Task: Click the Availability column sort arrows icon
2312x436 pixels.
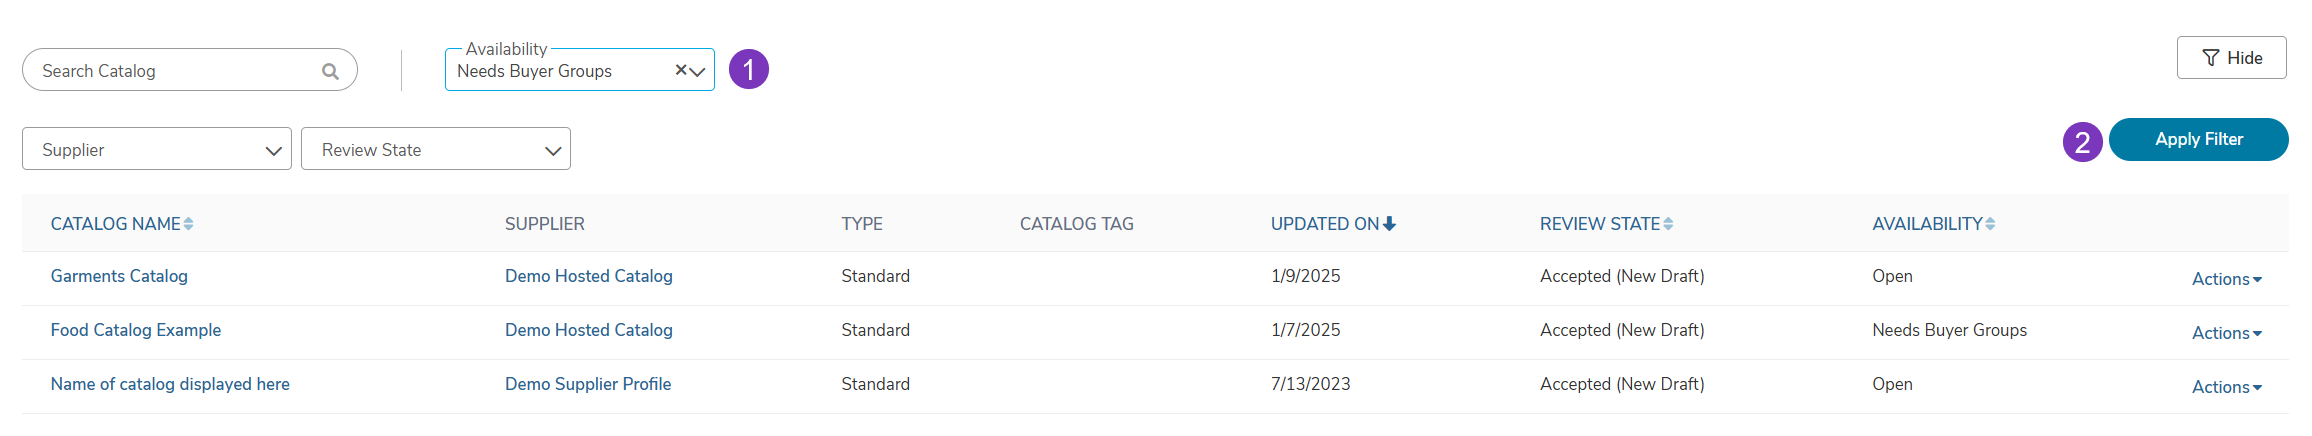Action: point(1990,224)
